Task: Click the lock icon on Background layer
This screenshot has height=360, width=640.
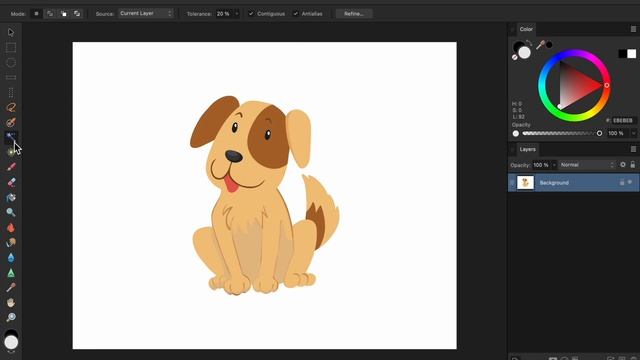Action: [622, 182]
